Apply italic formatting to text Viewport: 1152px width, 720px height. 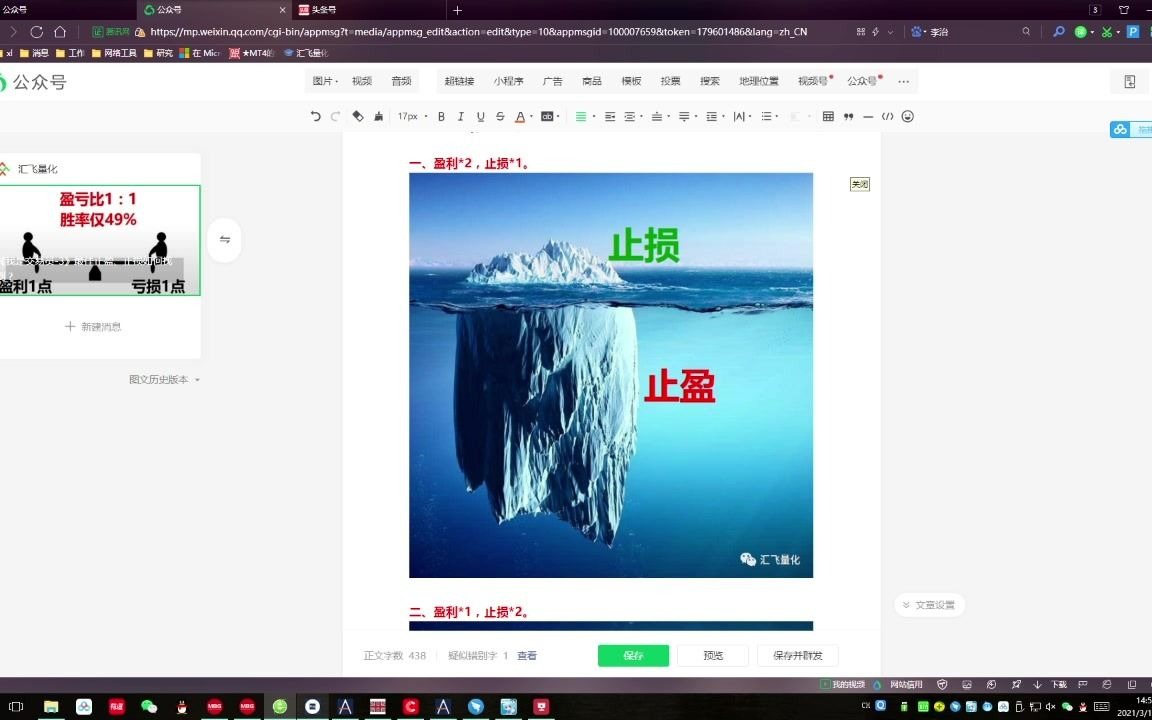coord(461,116)
